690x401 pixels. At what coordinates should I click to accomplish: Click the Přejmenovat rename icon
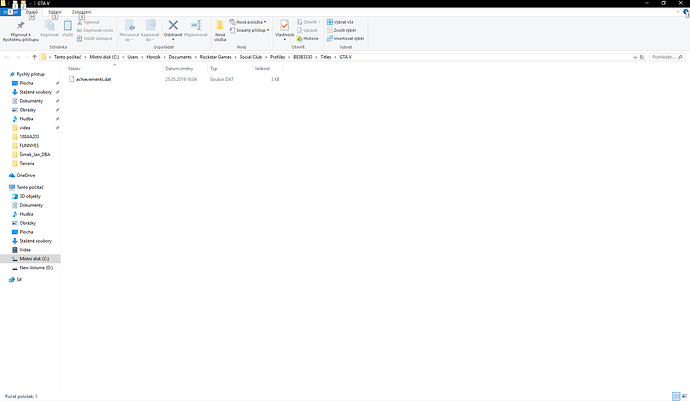coord(195,27)
